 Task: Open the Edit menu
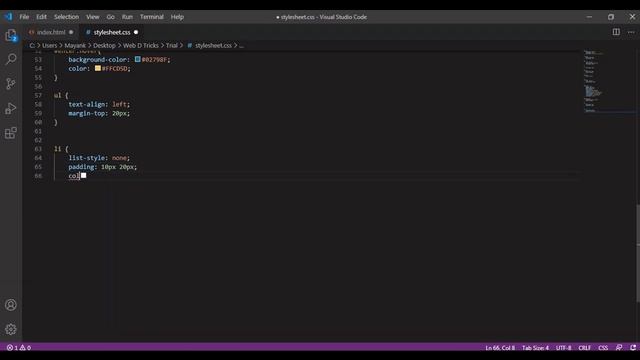tap(41, 17)
